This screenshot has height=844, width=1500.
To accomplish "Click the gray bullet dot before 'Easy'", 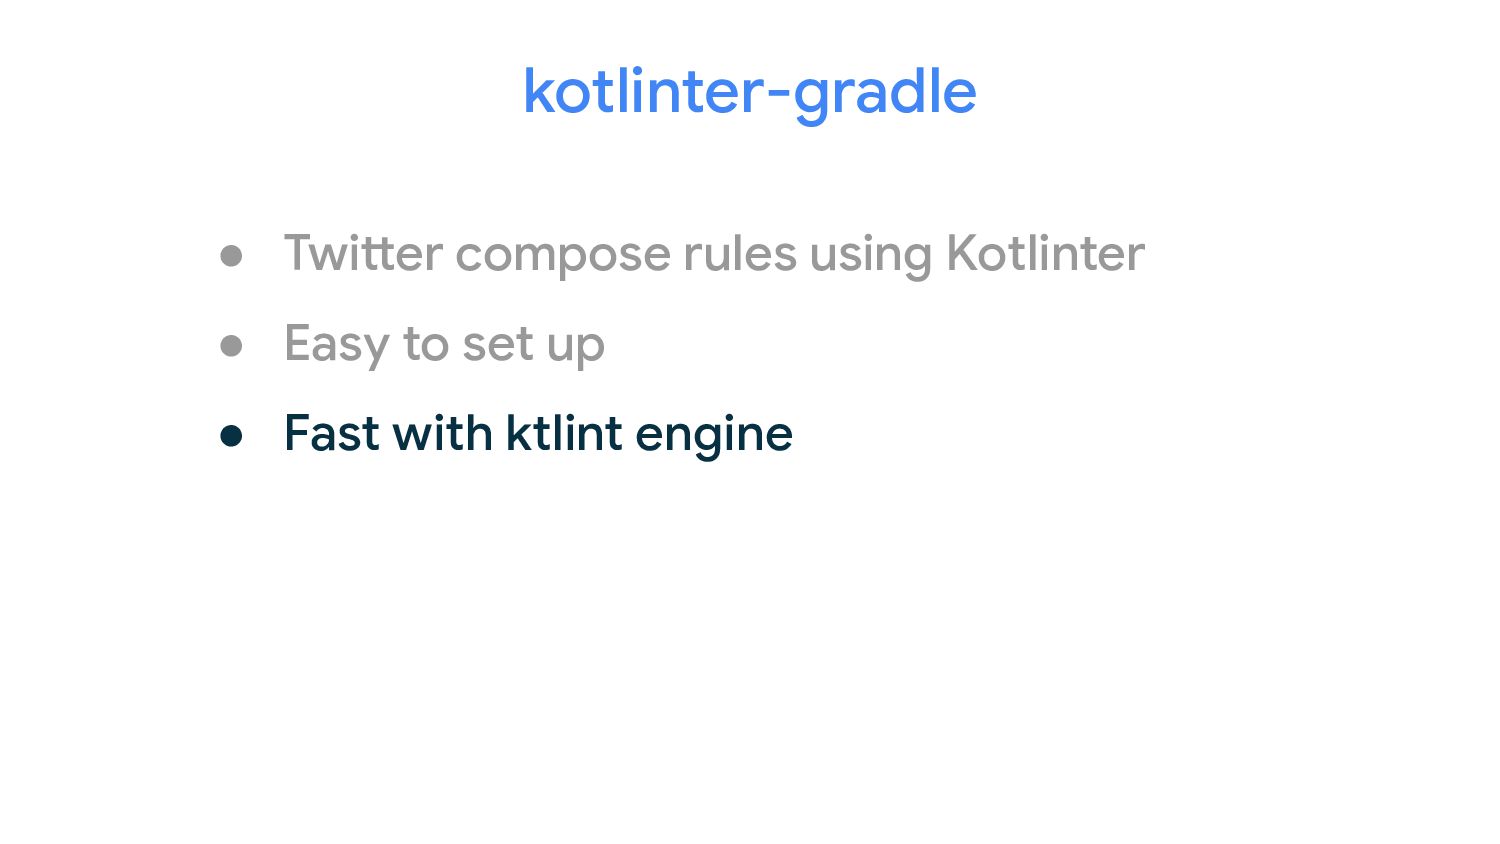I will tap(231, 346).
